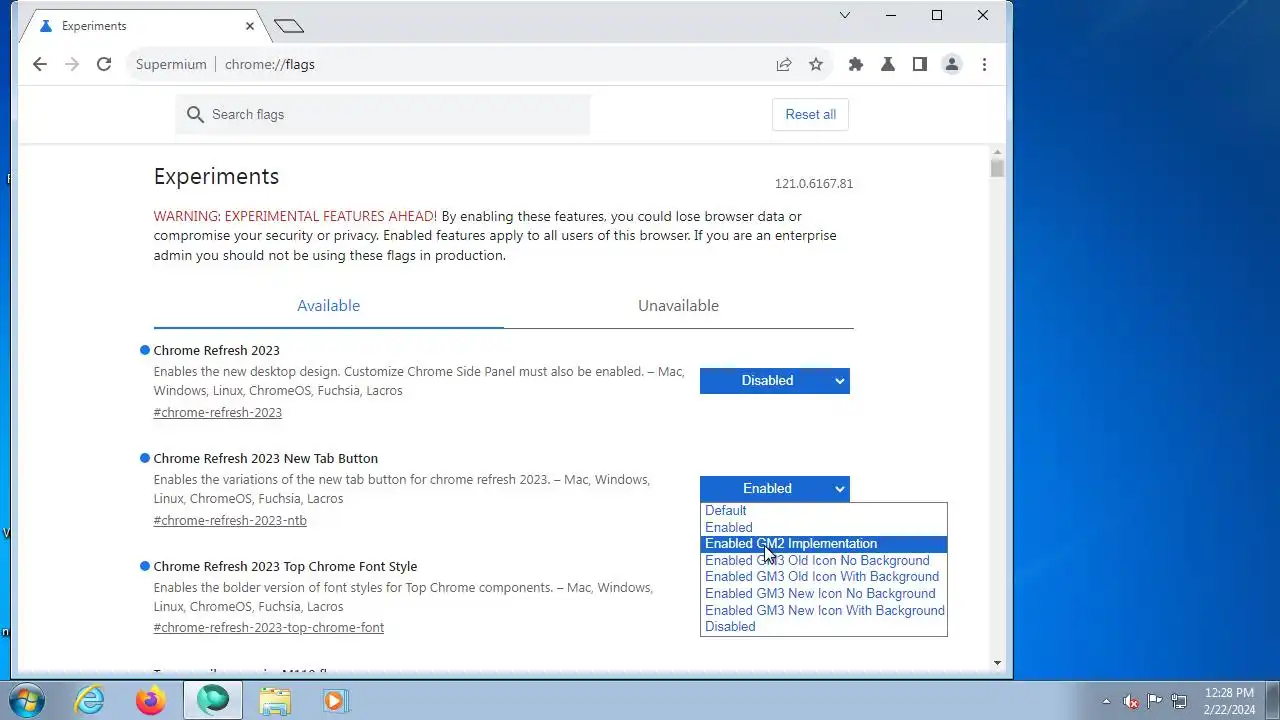Select Enabled GM2 Implementation option
The image size is (1280, 720).
pyautogui.click(x=824, y=544)
